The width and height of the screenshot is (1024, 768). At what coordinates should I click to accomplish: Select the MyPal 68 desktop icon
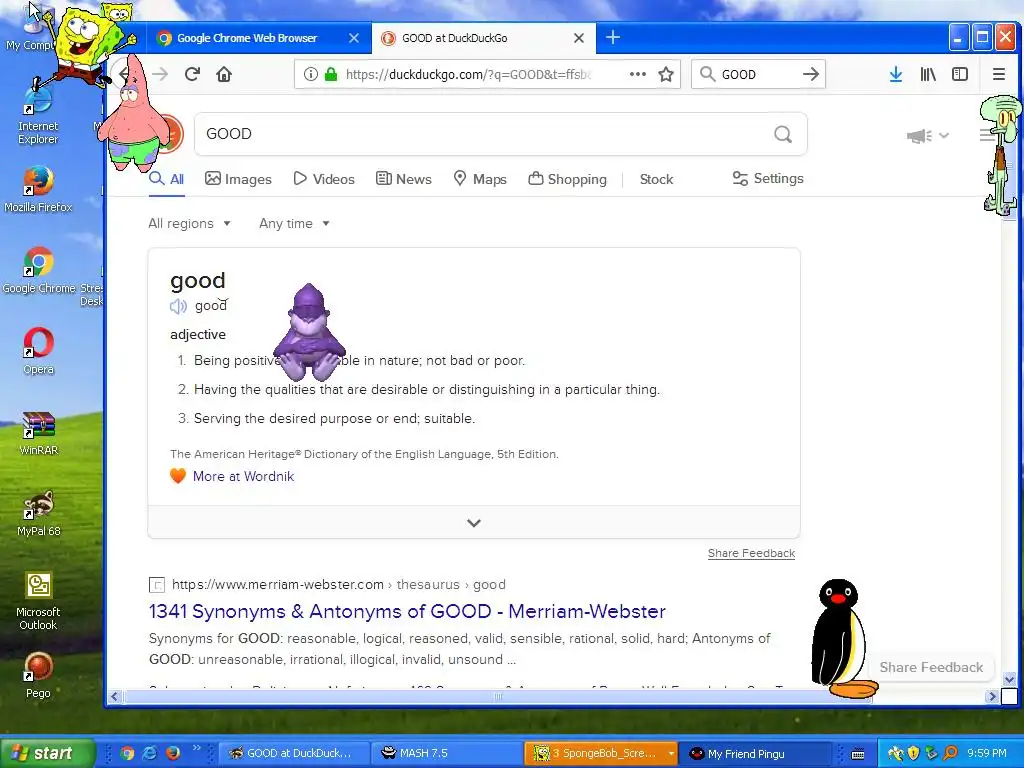39,513
